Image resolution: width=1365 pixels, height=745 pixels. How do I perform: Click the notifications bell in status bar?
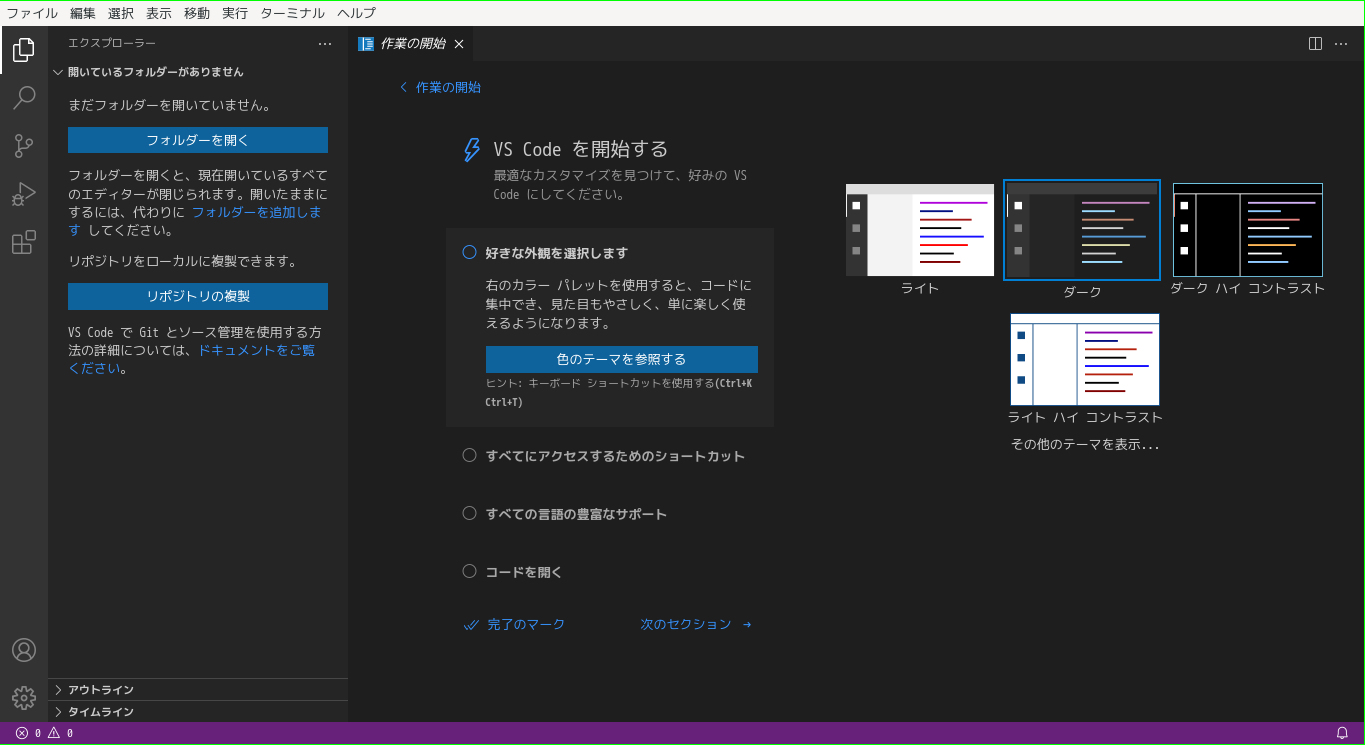pos(1342,733)
